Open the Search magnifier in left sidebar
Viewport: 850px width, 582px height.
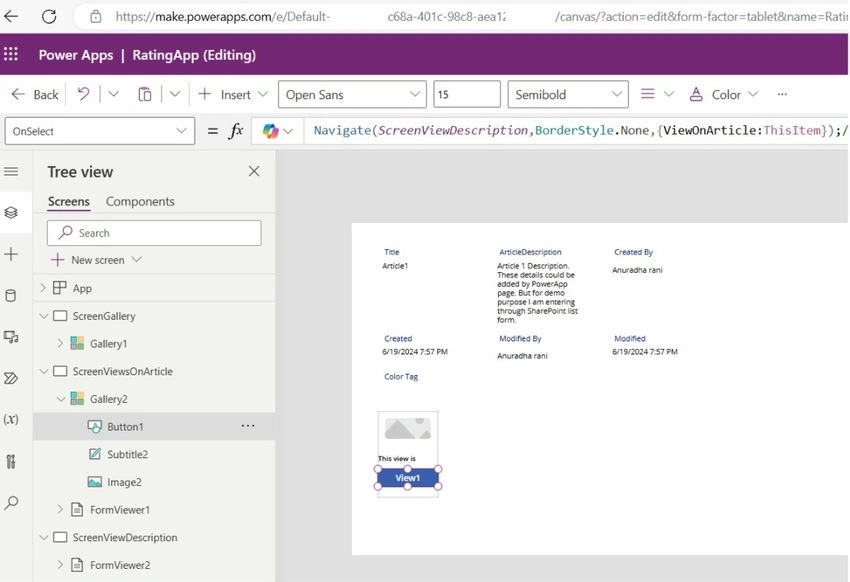pos(11,502)
